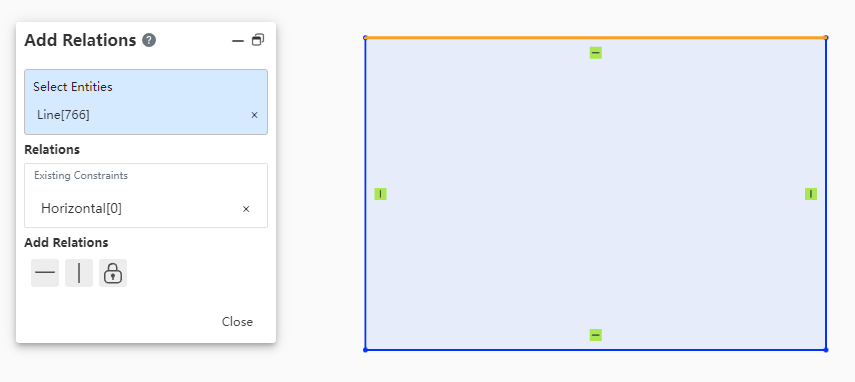Close the Add Relations dialog
This screenshot has height=382, width=855.
tap(237, 322)
